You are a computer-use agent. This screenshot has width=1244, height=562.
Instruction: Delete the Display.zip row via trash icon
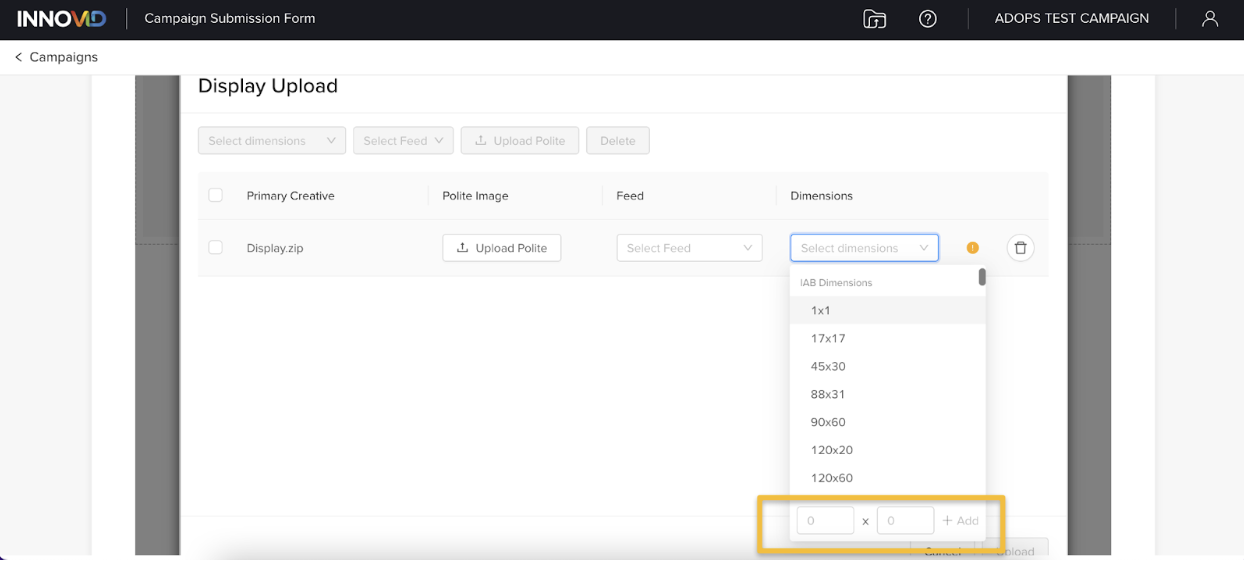coord(1020,248)
